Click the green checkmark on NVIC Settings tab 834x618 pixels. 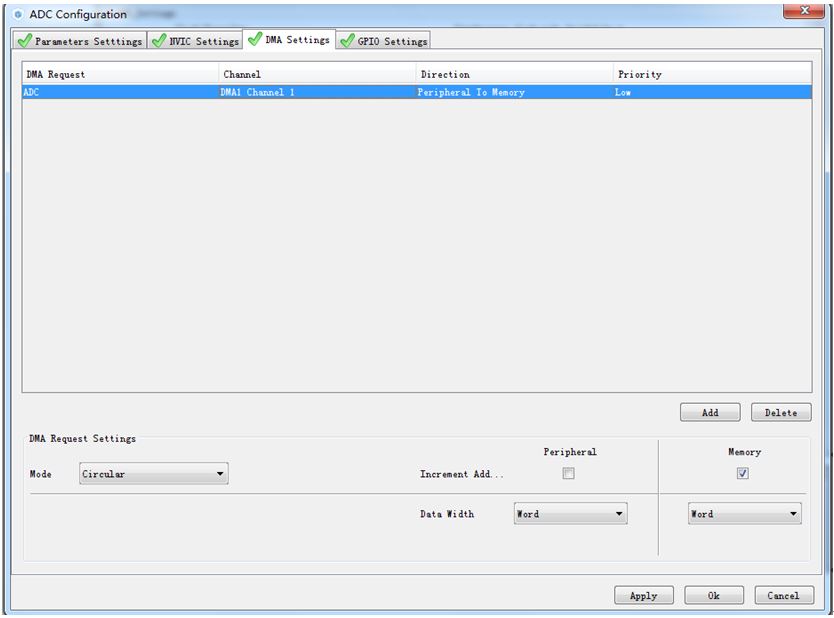click(158, 41)
